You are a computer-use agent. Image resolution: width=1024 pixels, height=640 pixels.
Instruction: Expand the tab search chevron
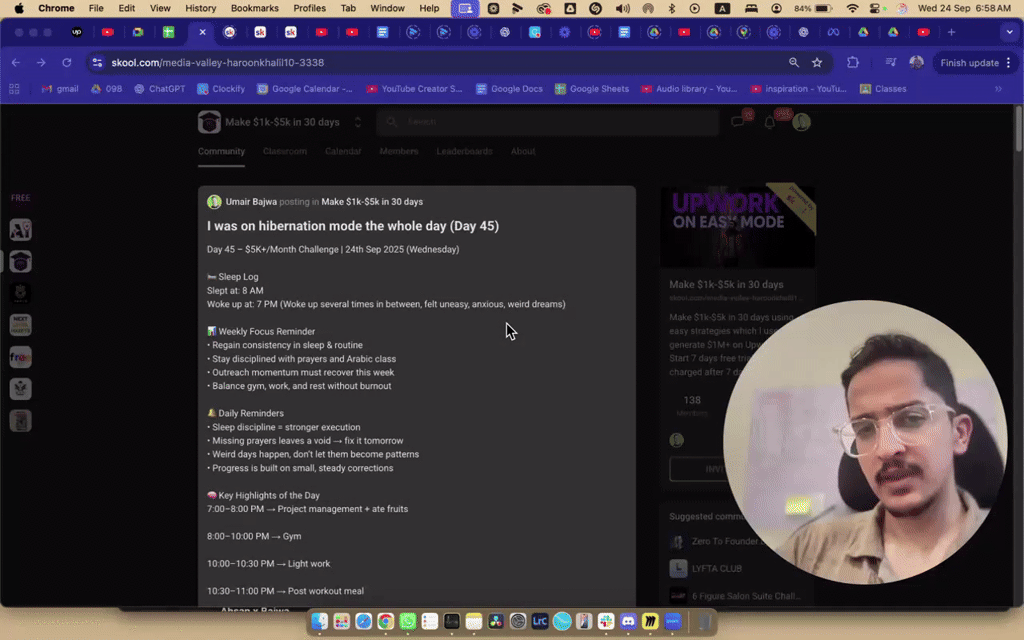click(x=1009, y=32)
